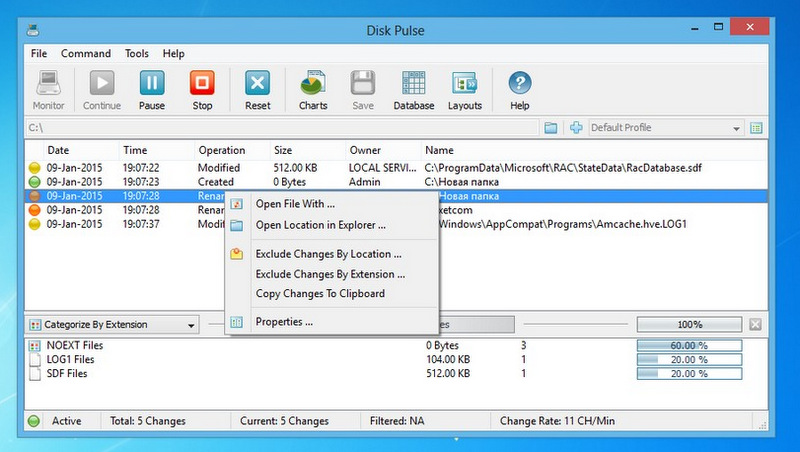This screenshot has width=800, height=452.
Task: Click the NOEXT Files category icon
Action: pos(34,346)
